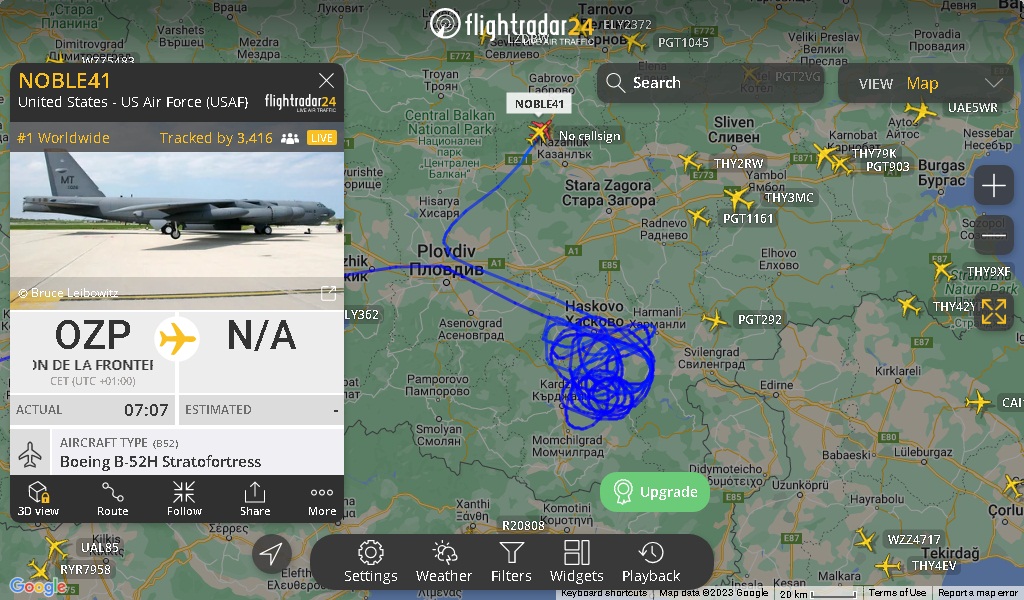This screenshot has width=1024, height=600.
Task: Follow the NOBLE41 aircraft
Action: pyautogui.click(x=184, y=499)
